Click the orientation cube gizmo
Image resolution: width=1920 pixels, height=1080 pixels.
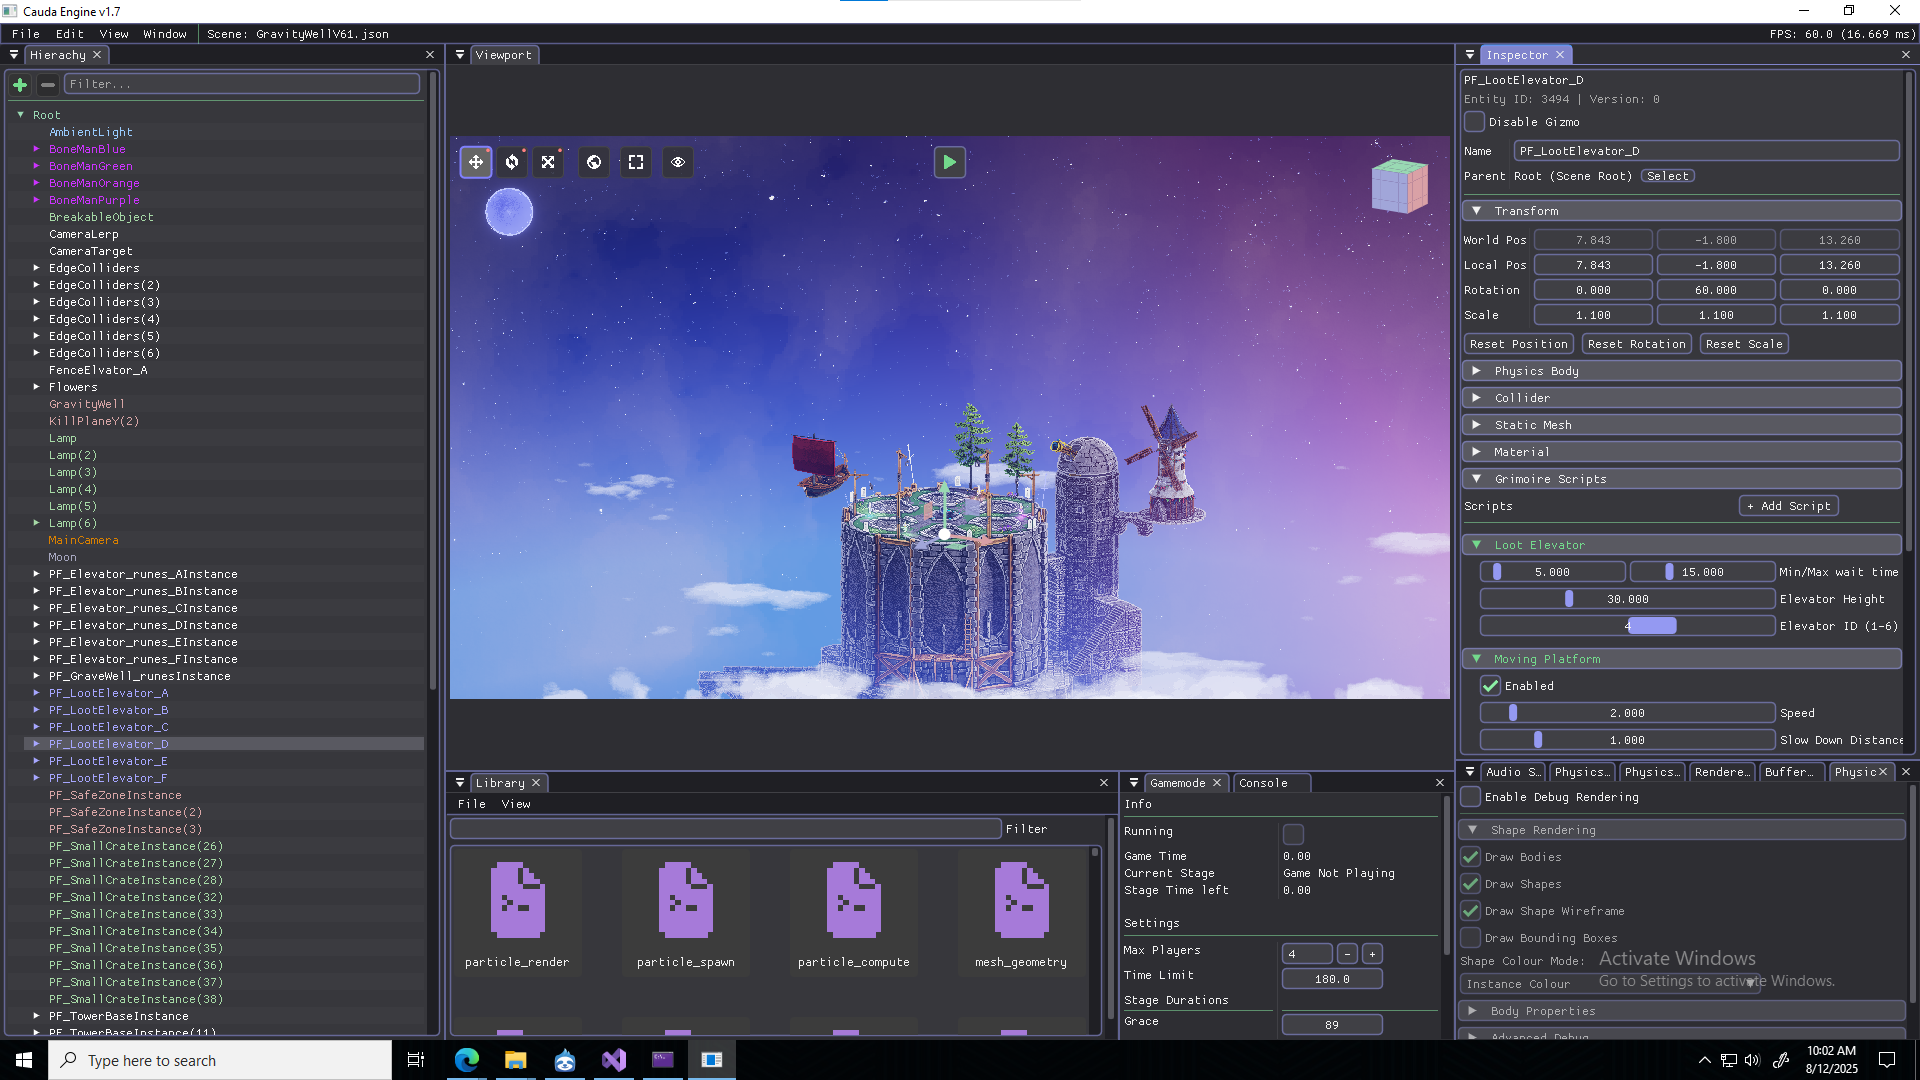pos(1398,186)
